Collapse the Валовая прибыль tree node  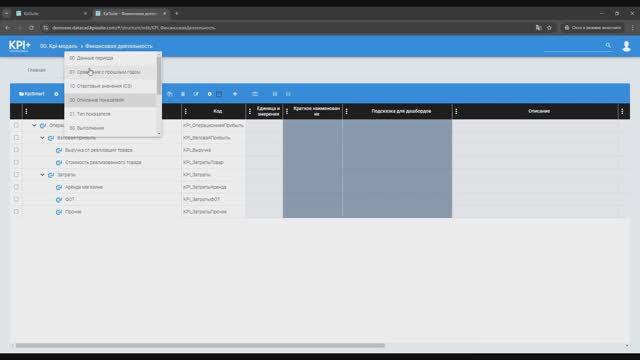pyautogui.click(x=42, y=138)
